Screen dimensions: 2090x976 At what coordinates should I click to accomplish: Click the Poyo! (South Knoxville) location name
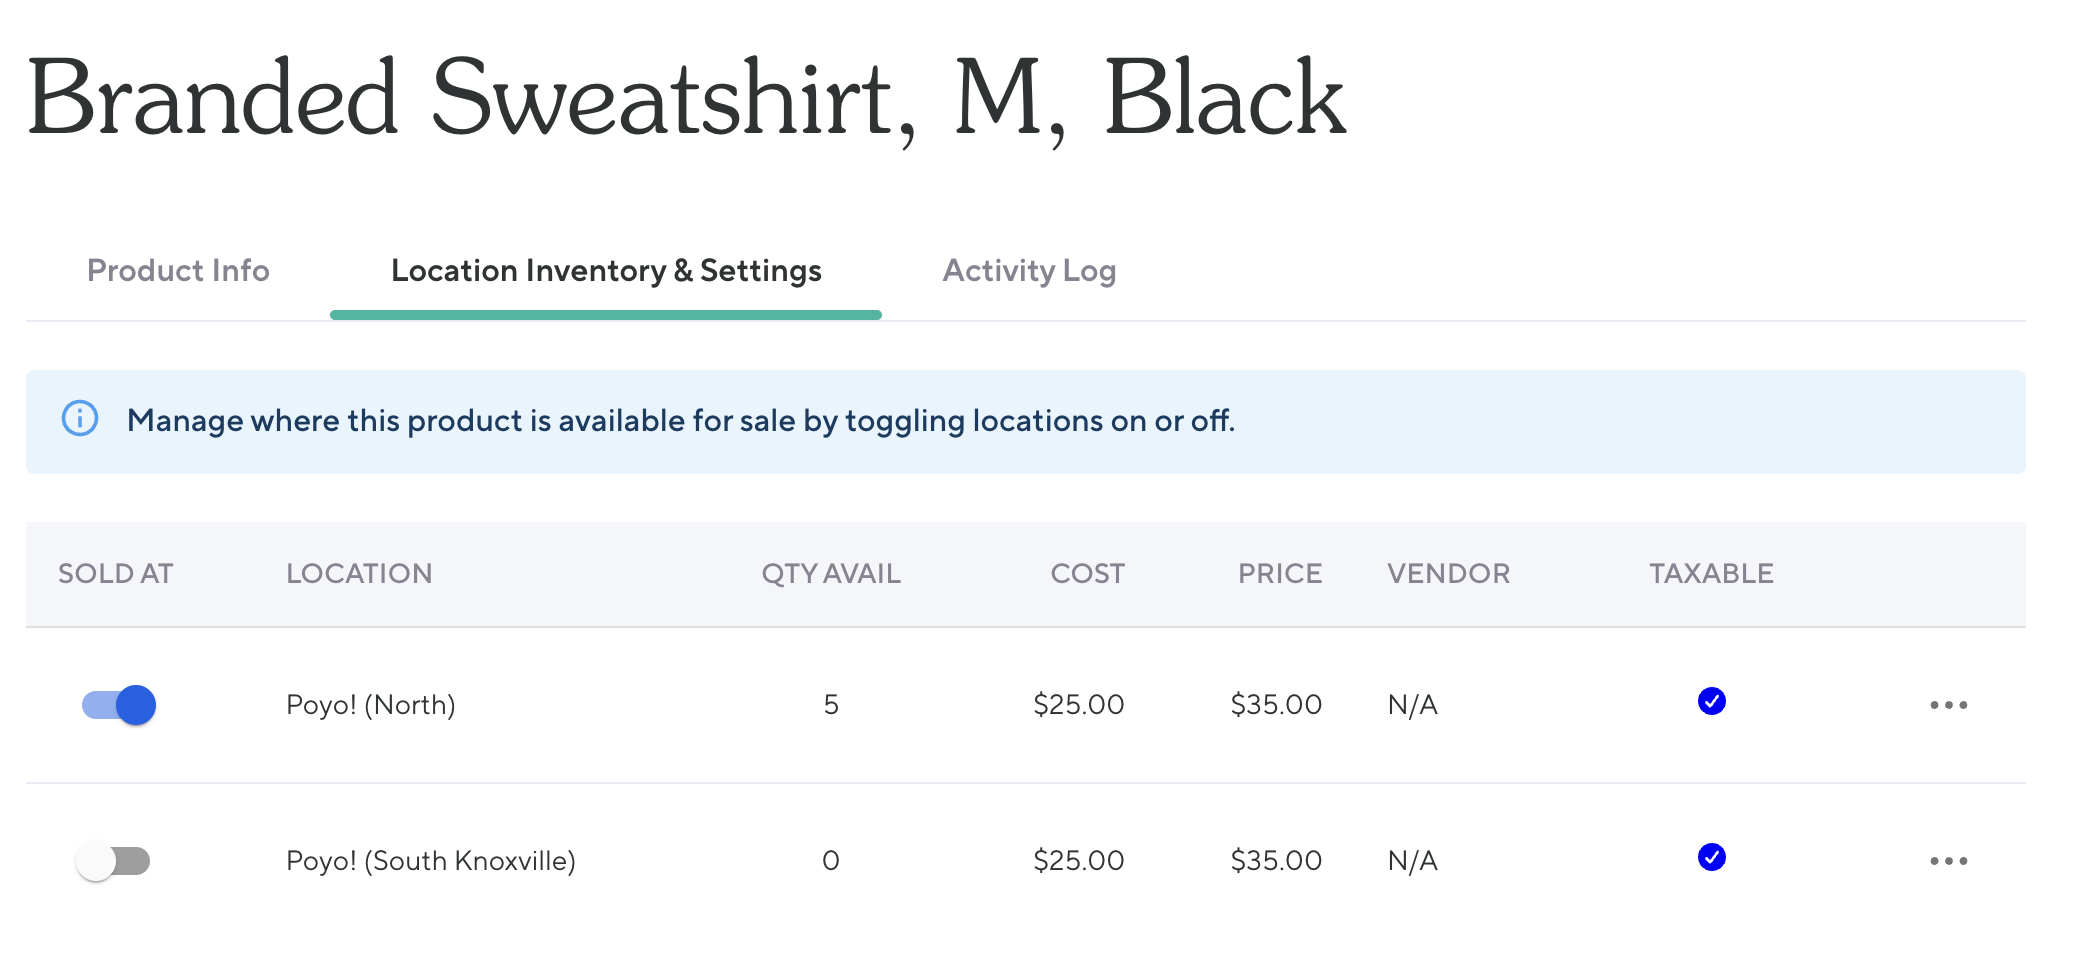pos(431,861)
